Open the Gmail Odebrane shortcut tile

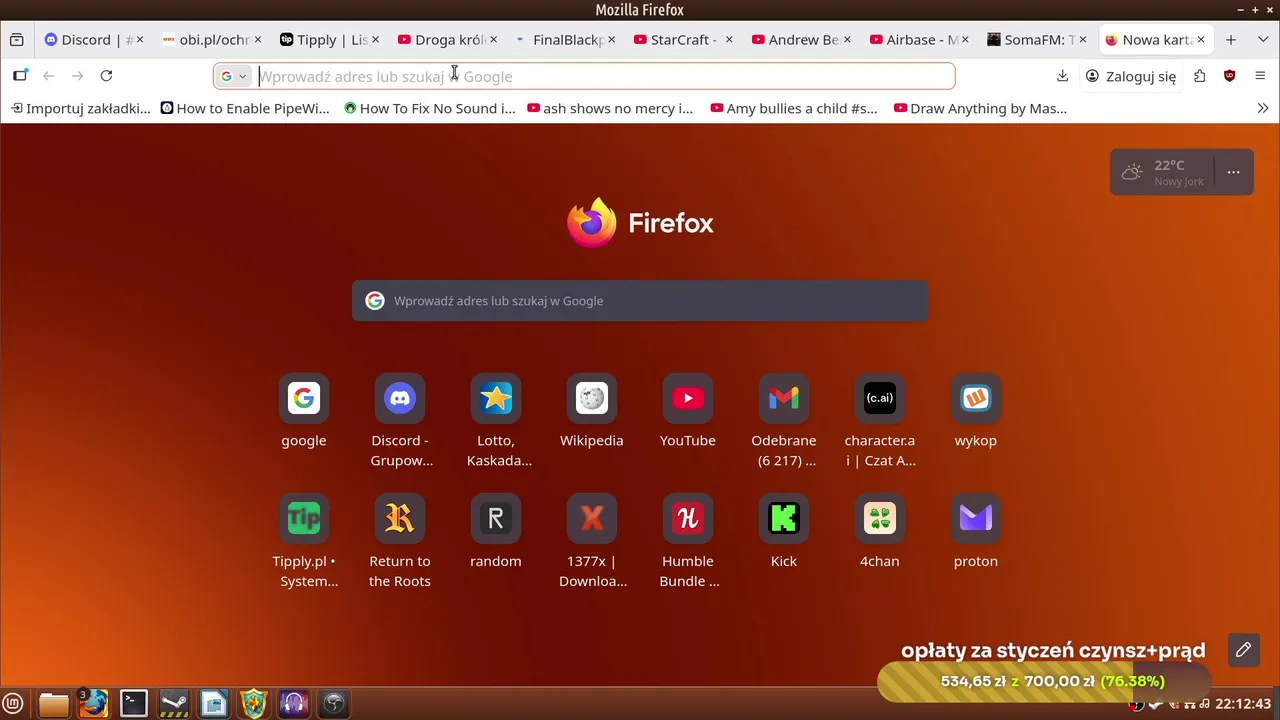tap(784, 398)
